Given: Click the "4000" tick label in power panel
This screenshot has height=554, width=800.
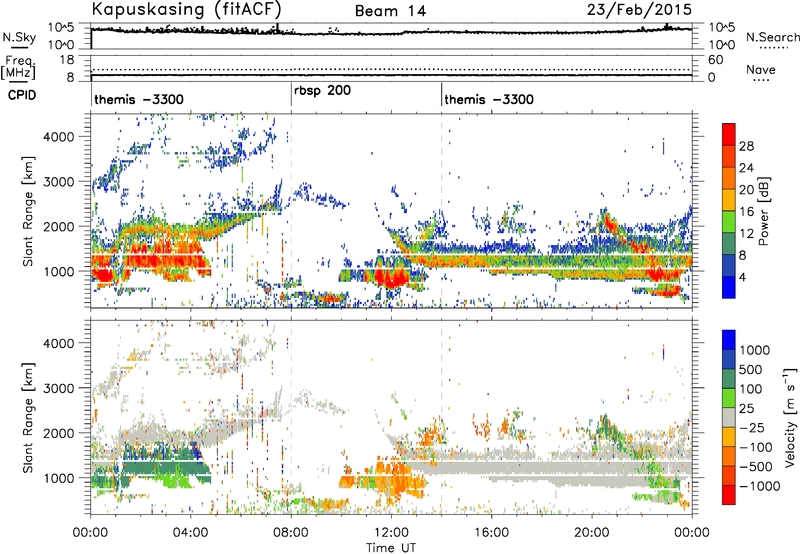Looking at the screenshot, I should coord(59,137).
